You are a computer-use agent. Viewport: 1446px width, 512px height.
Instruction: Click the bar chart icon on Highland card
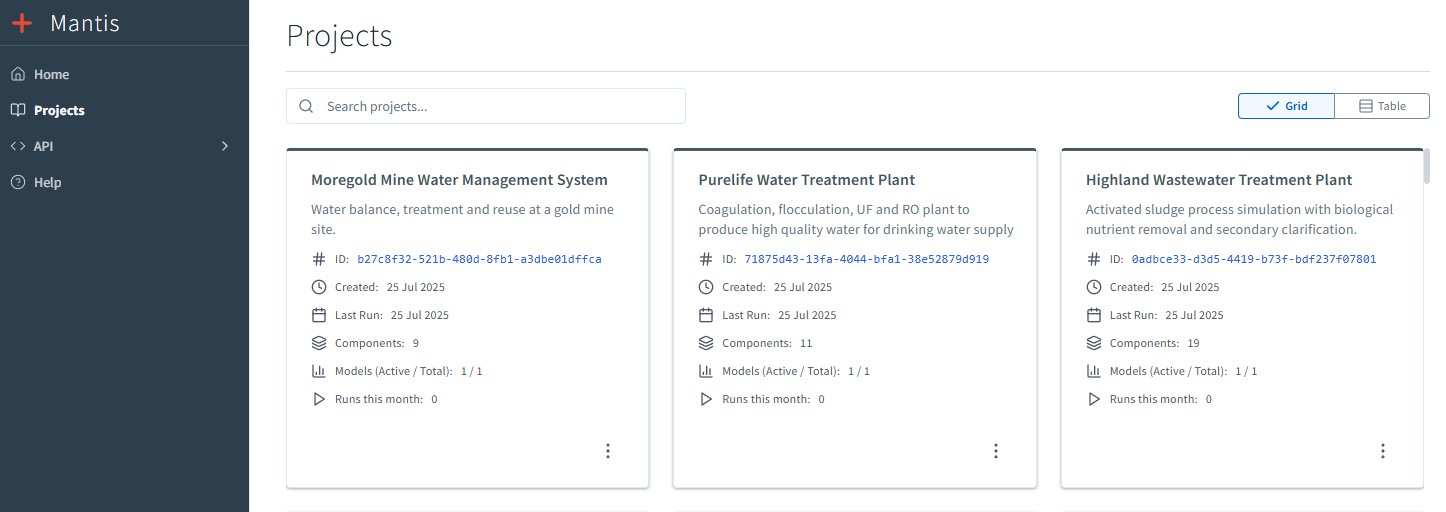click(x=1094, y=371)
